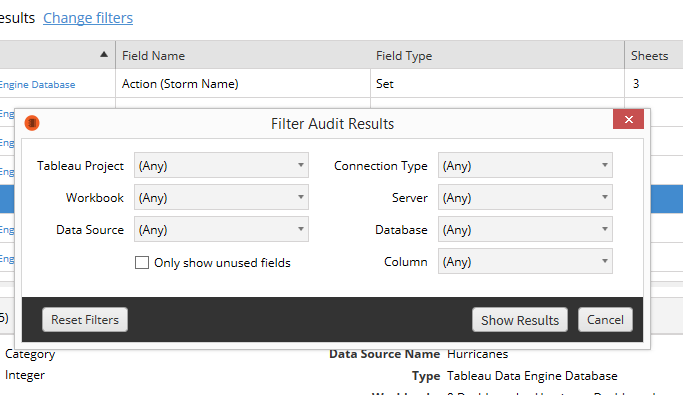
Task: Select the Action (Storm Name) cell
Action: (x=243, y=84)
